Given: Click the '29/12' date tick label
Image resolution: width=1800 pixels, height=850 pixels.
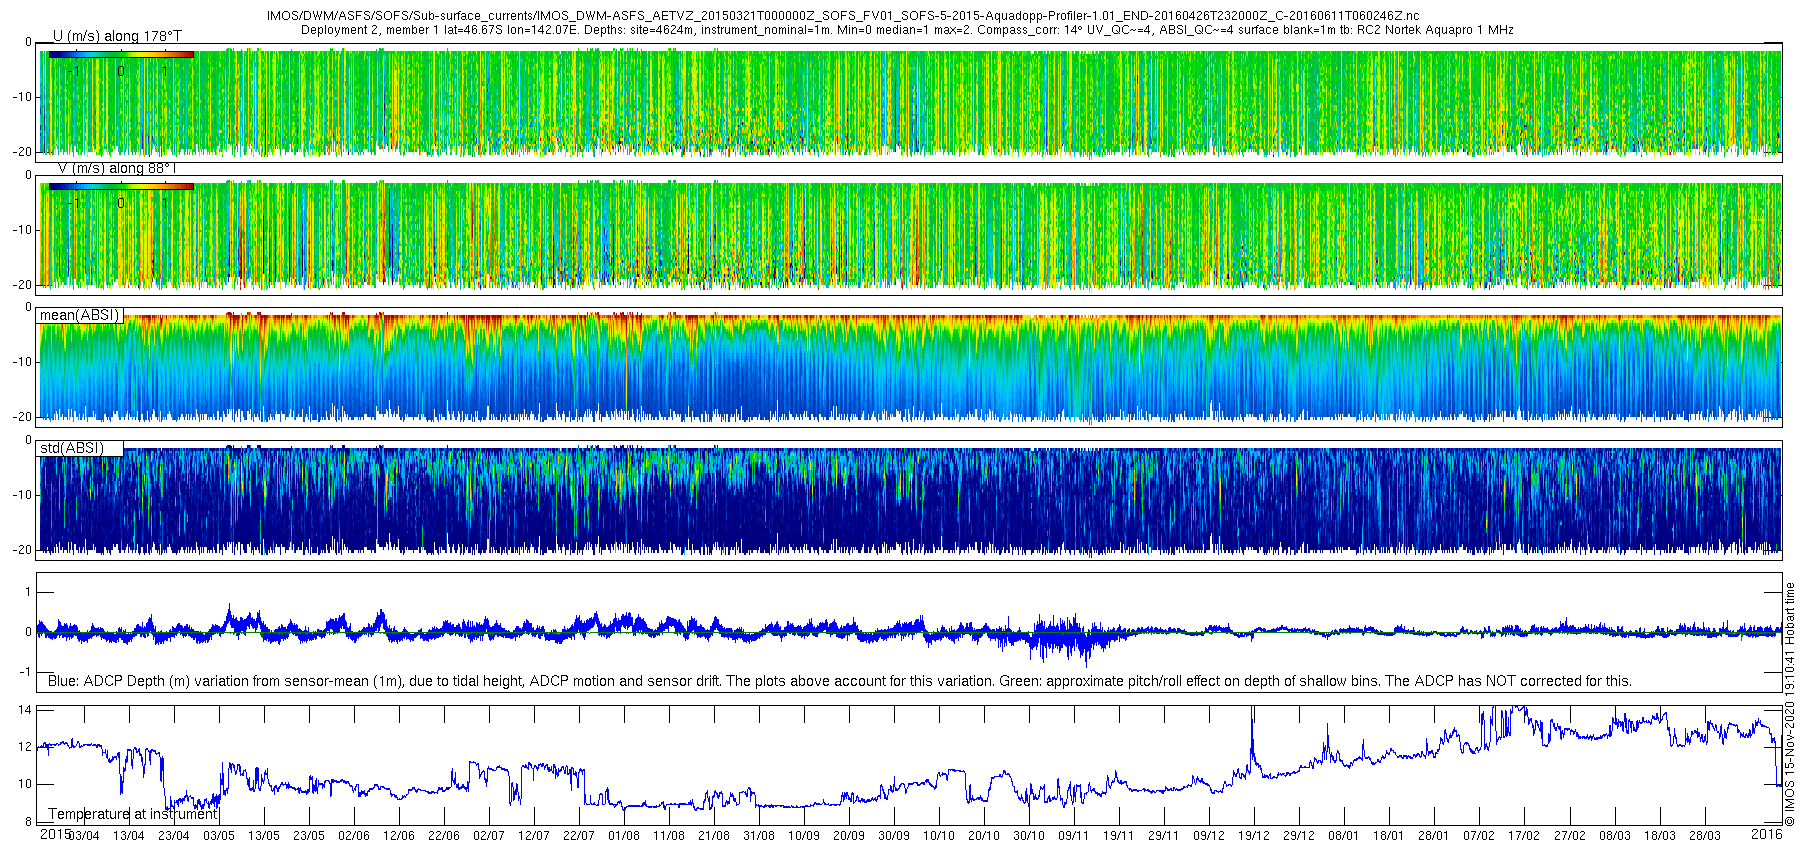Looking at the screenshot, I should 1299,836.
